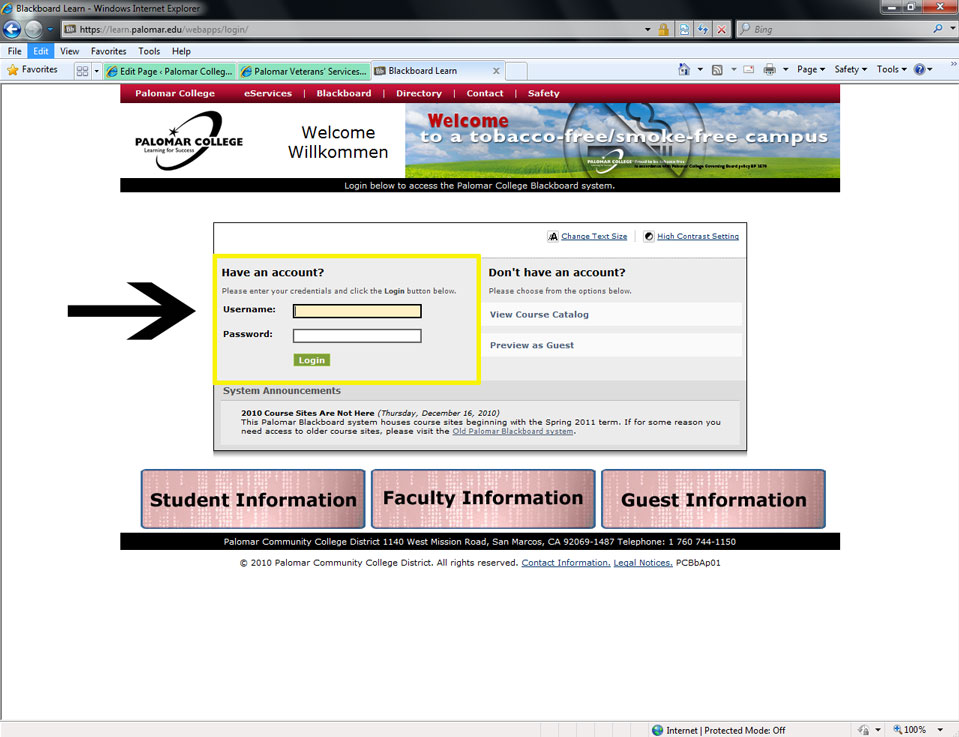Open the Tools menu in the menu bar
959x737 pixels.
(149, 51)
